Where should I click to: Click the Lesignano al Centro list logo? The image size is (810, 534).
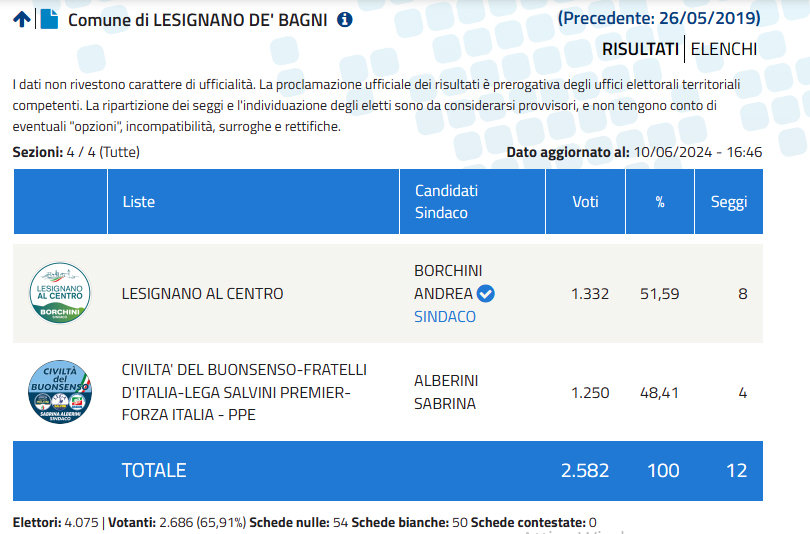pos(60,293)
